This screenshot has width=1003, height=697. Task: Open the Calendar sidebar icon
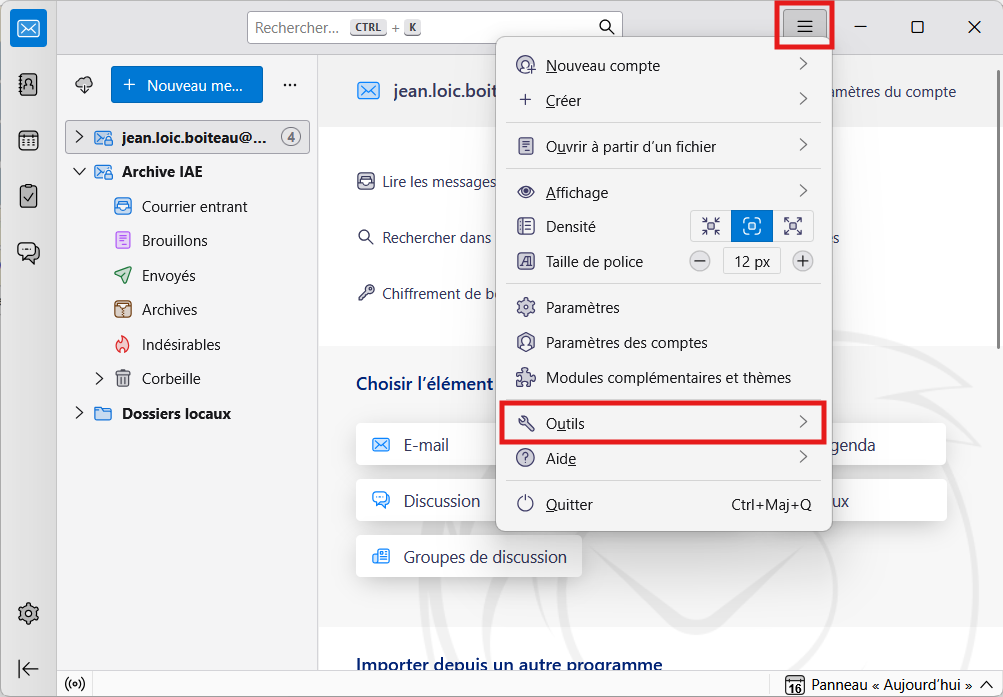pyautogui.click(x=28, y=140)
